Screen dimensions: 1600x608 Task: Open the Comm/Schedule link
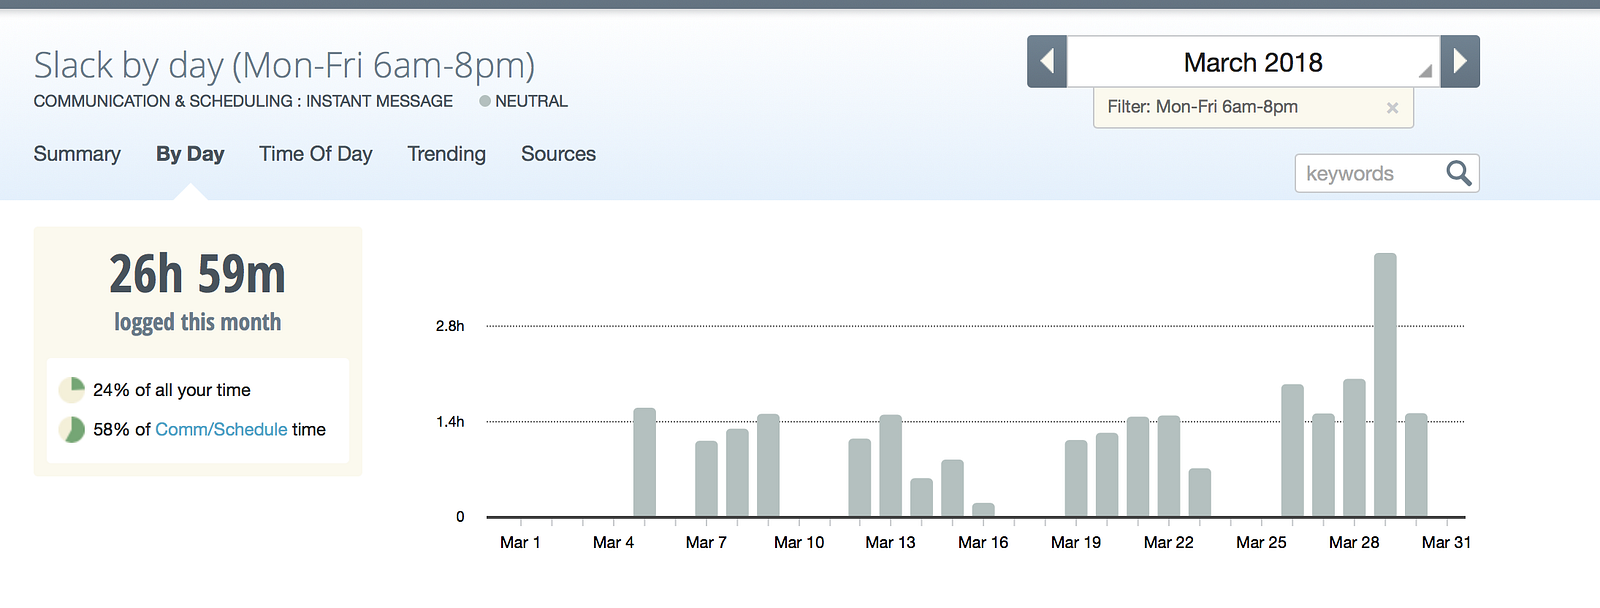tap(221, 429)
